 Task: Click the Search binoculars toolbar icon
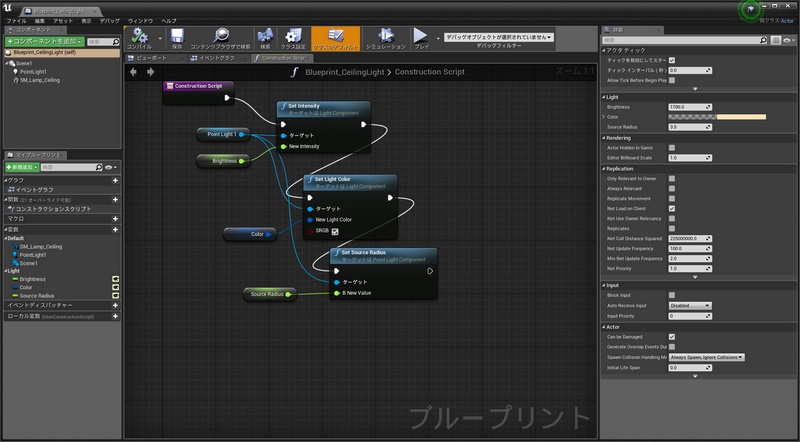[x=265, y=36]
